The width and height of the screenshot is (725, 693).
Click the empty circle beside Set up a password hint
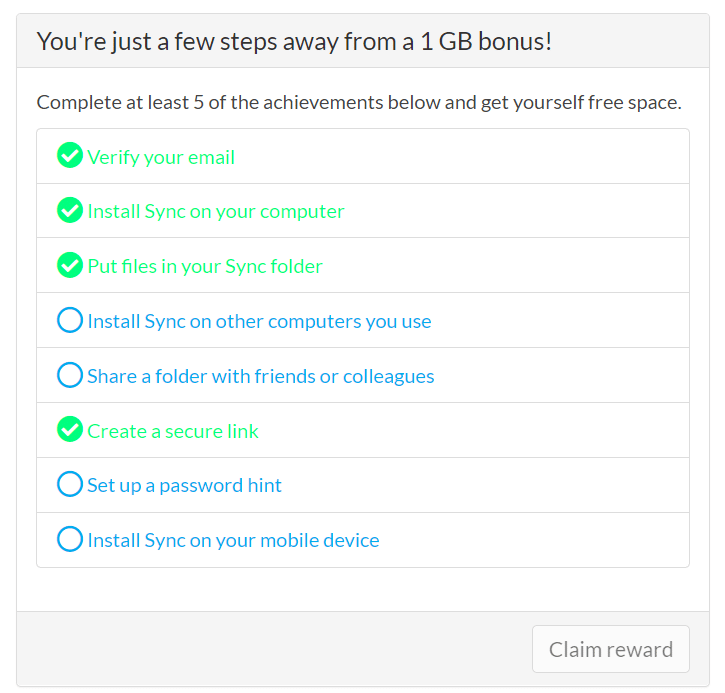click(70, 484)
